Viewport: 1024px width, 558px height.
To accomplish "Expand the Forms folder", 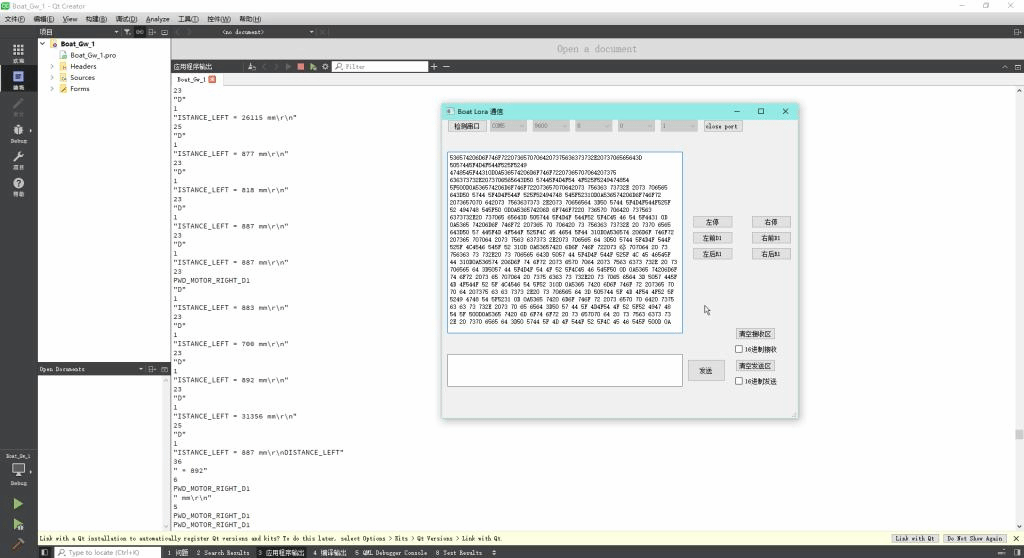I will (52, 88).
